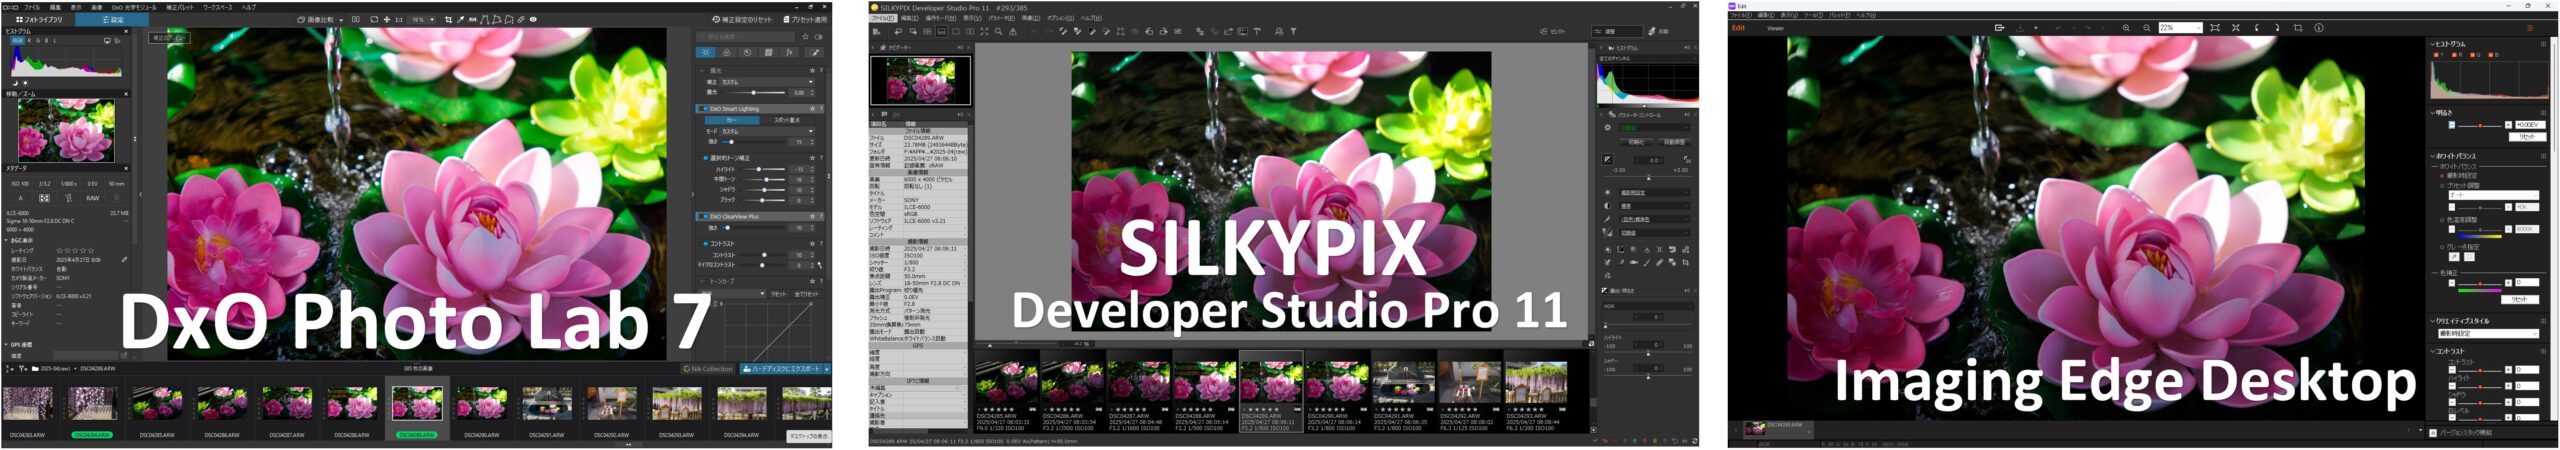Open the 22% zoom dropdown in Imaging Edge
Screen dimensions: 2560x450
(x=2180, y=28)
